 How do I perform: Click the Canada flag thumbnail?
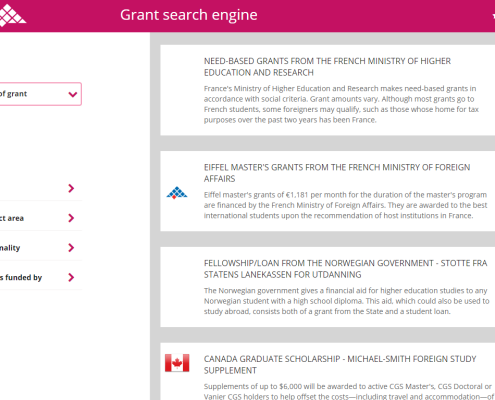[x=177, y=363]
